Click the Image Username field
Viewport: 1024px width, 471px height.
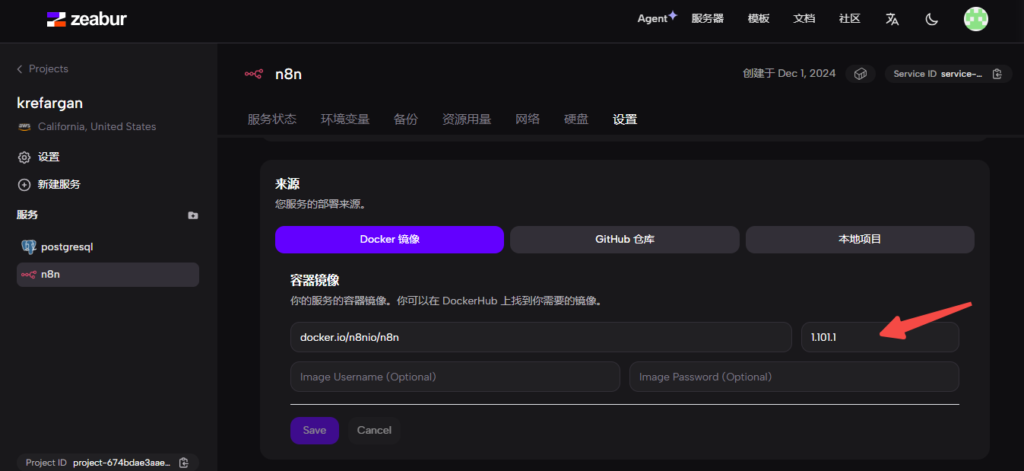(x=455, y=377)
